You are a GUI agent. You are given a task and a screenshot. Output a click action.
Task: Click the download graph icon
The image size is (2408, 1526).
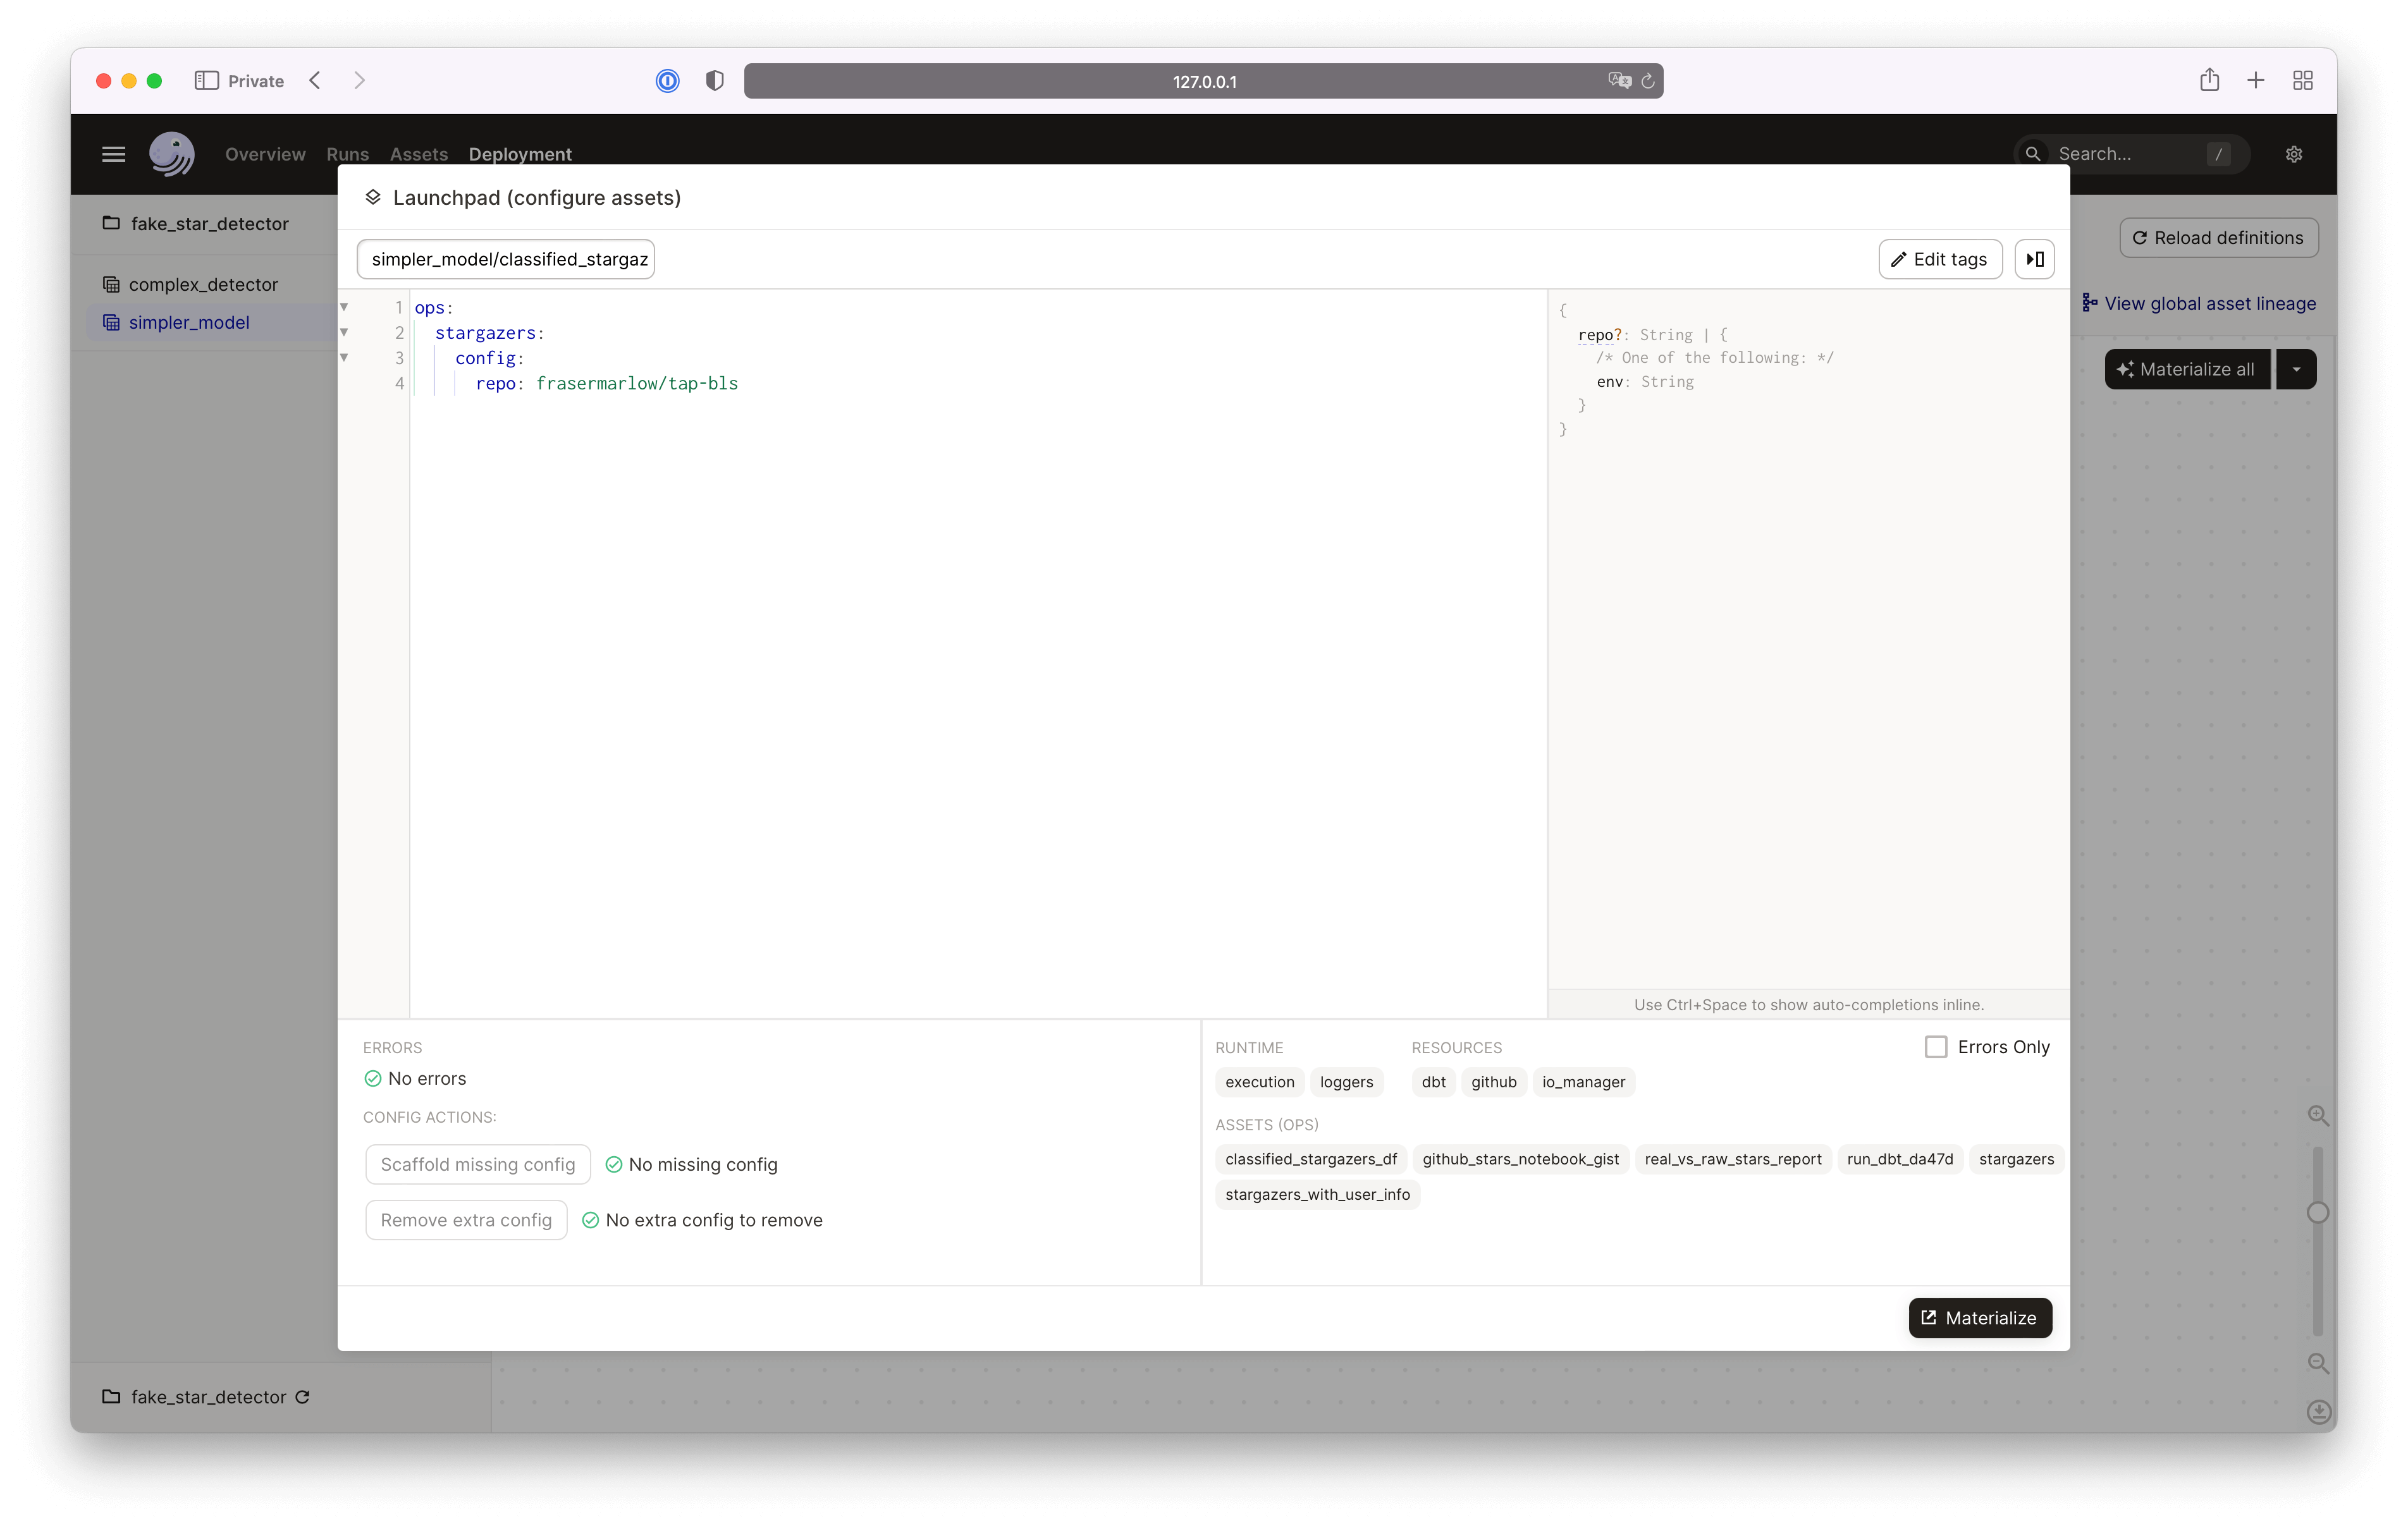pos(2318,1411)
